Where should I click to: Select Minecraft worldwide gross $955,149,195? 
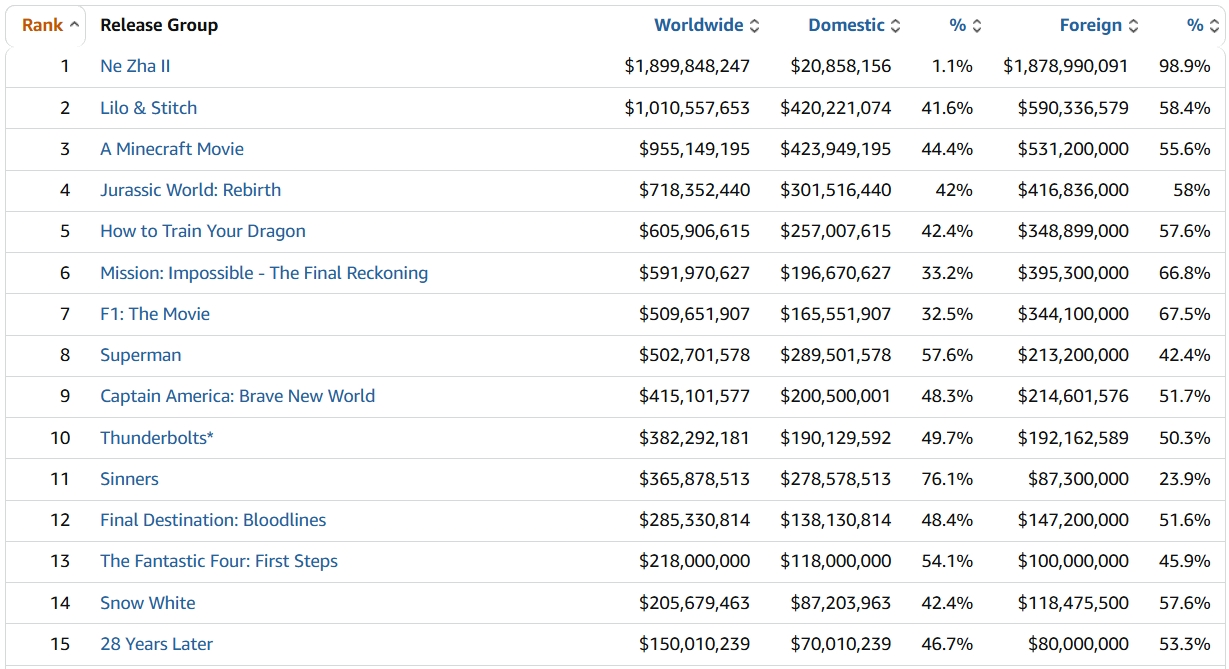[x=695, y=149]
